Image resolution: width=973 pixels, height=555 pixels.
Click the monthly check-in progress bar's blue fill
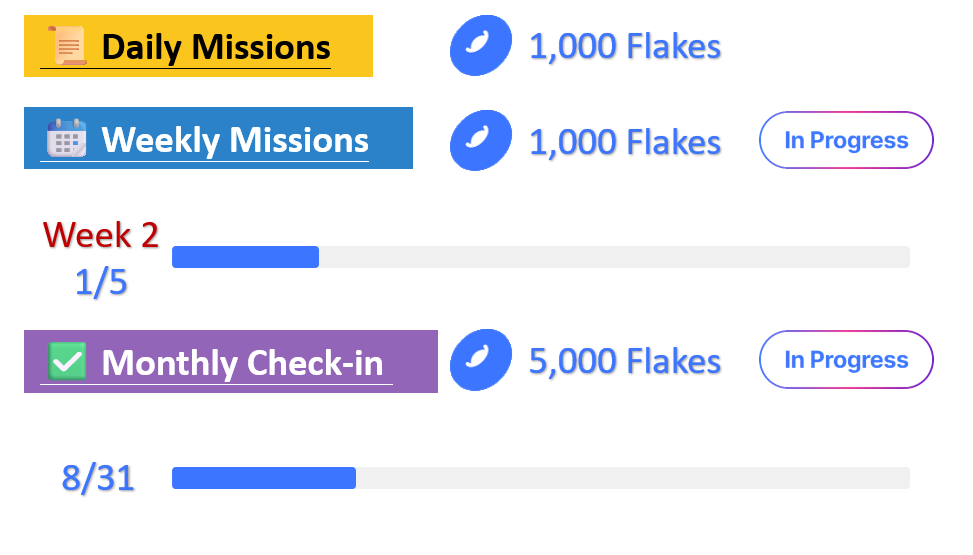[x=263, y=478]
